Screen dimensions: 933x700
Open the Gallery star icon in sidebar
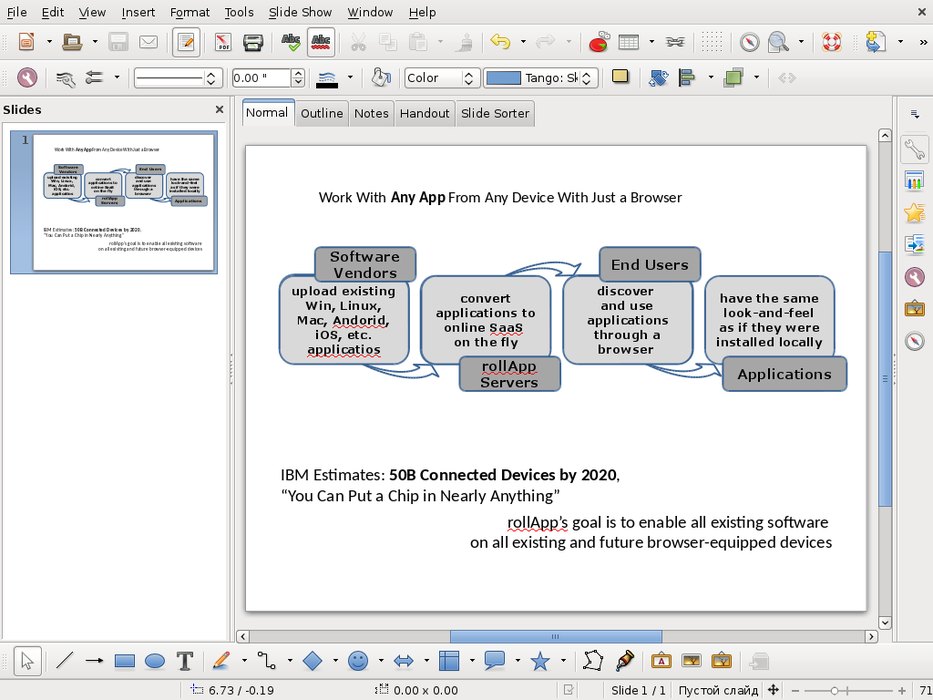pyautogui.click(x=913, y=213)
